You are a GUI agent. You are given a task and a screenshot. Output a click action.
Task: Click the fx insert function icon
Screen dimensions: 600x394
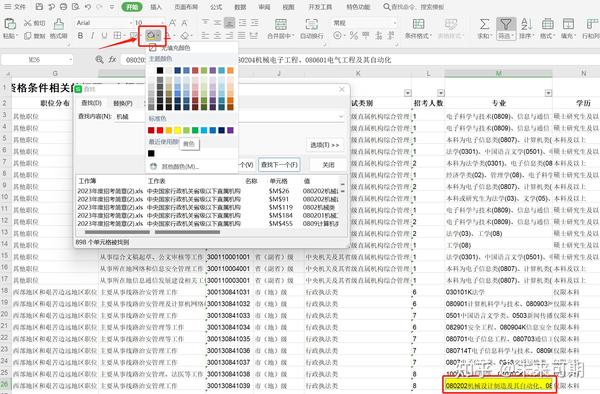pos(112,60)
